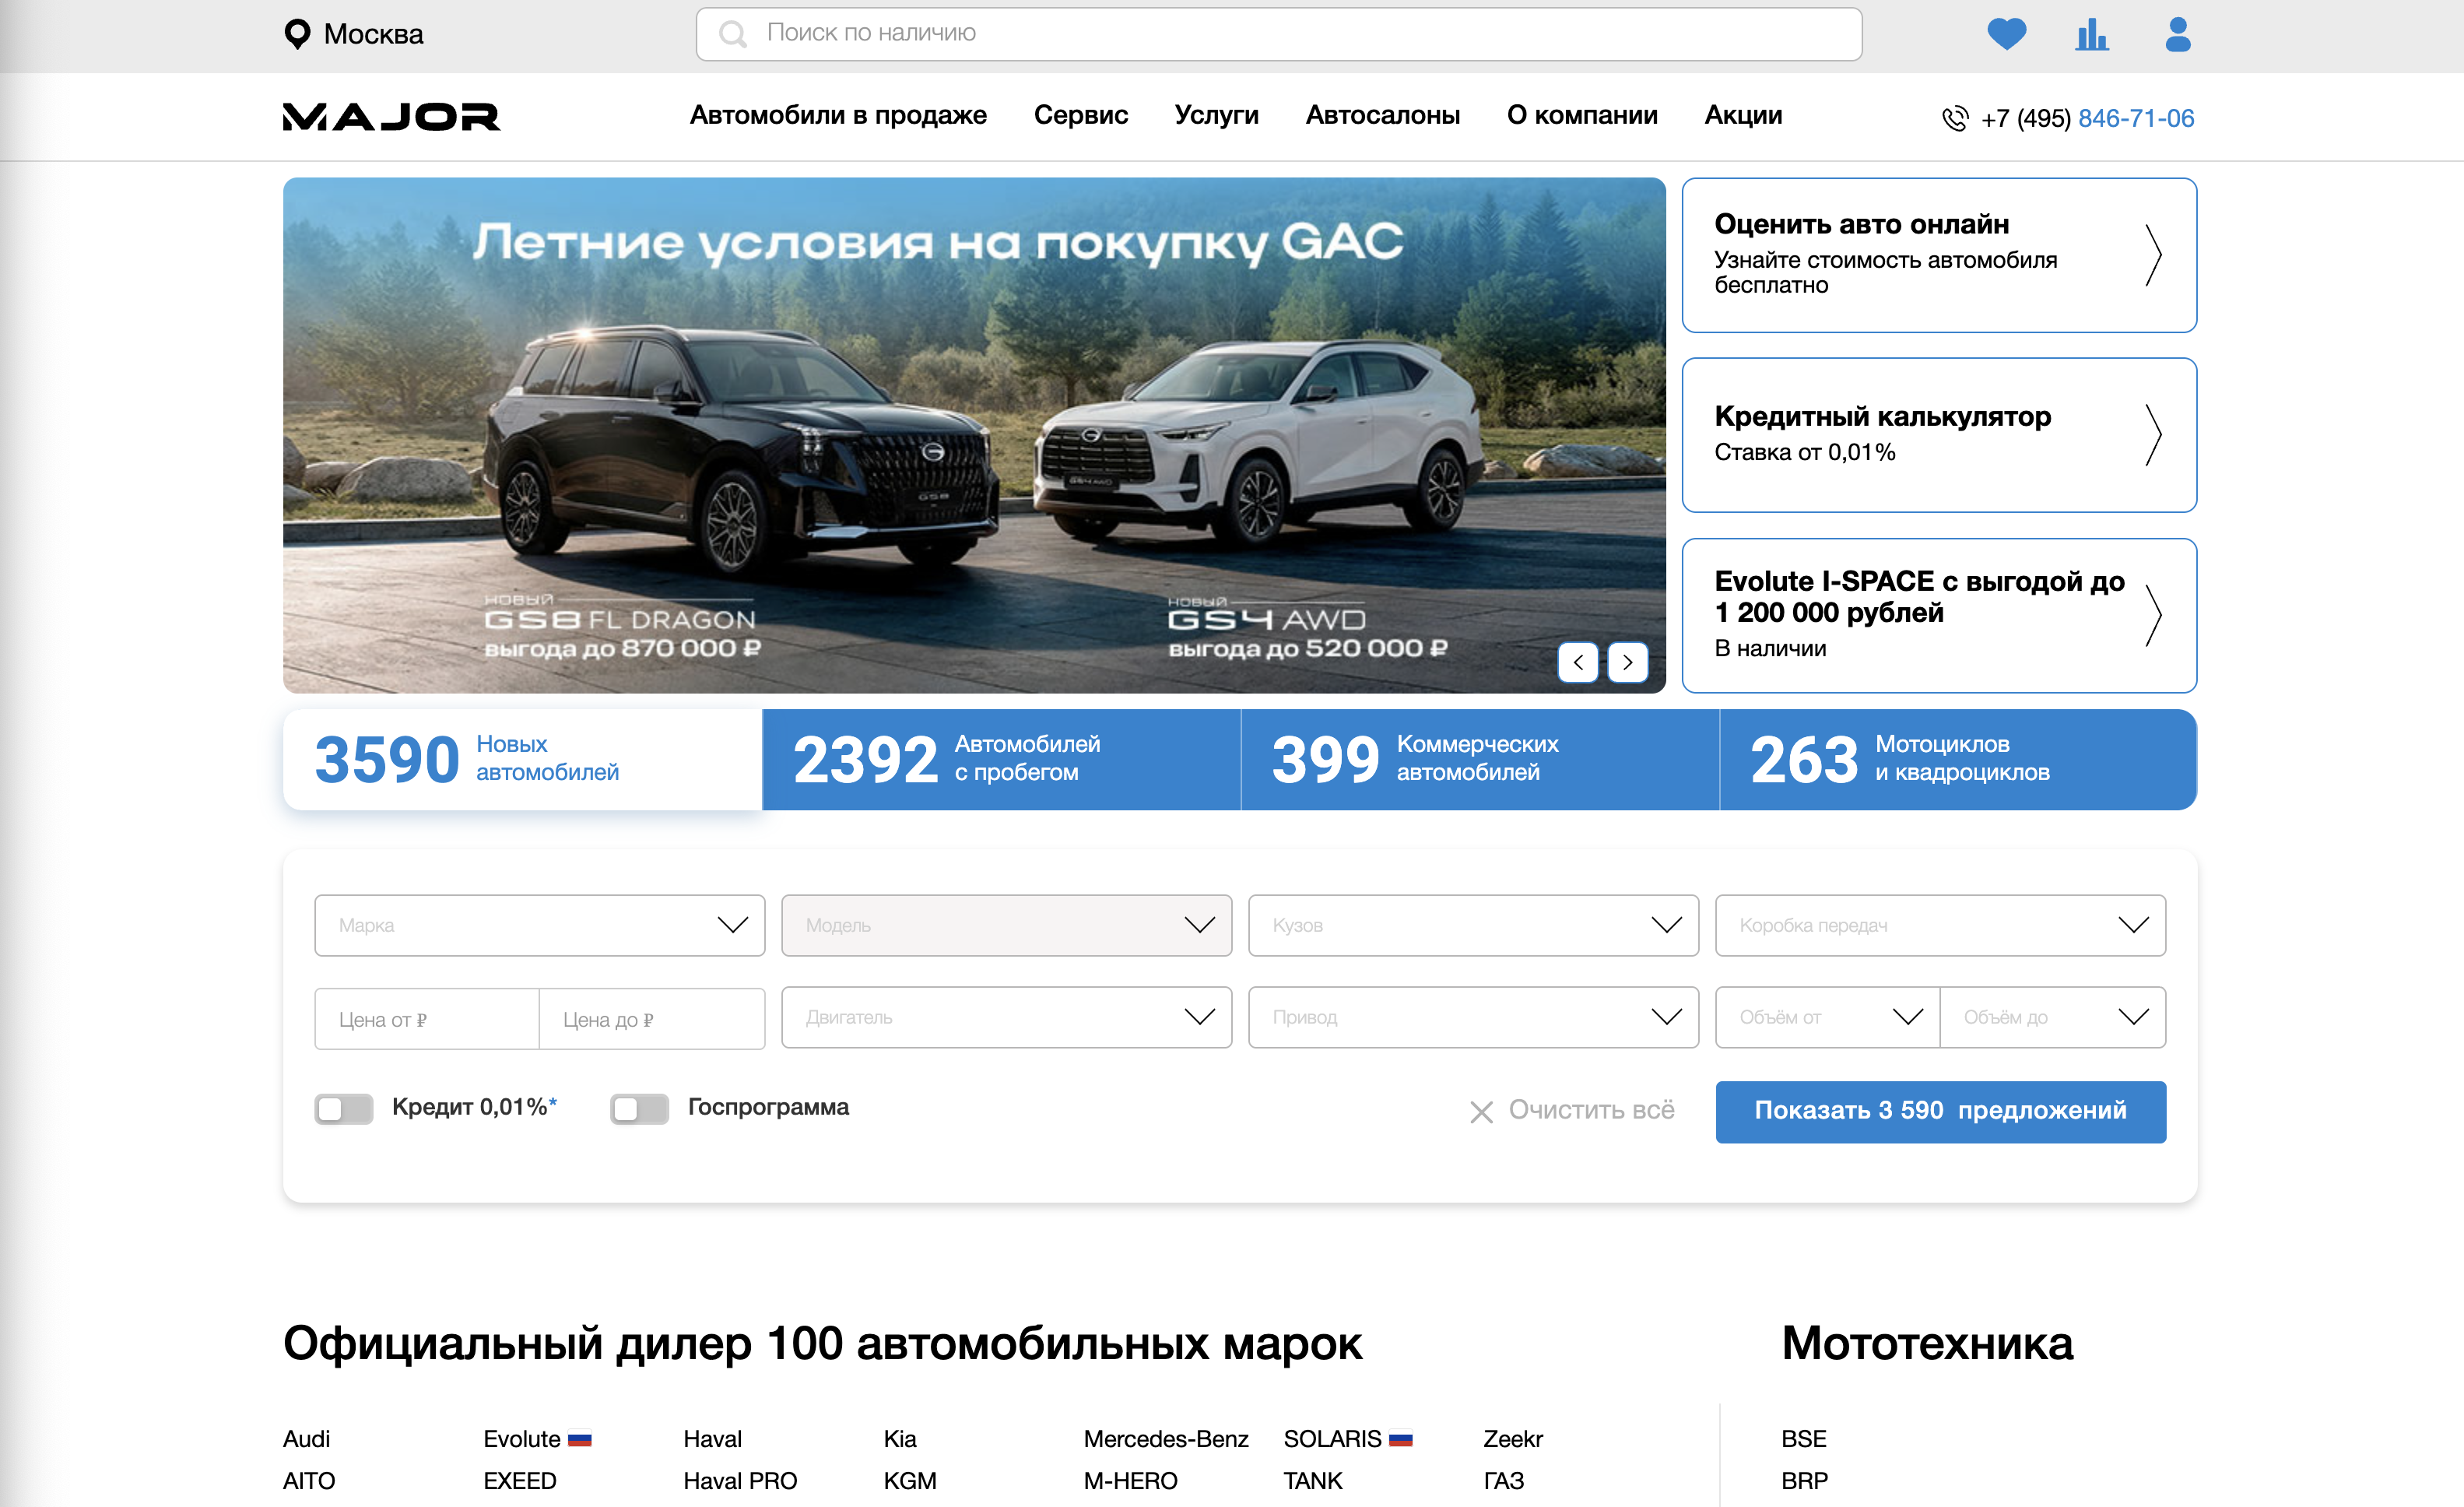The height and width of the screenshot is (1507, 2464).
Task: Open the Акции menu item
Action: point(1743,115)
